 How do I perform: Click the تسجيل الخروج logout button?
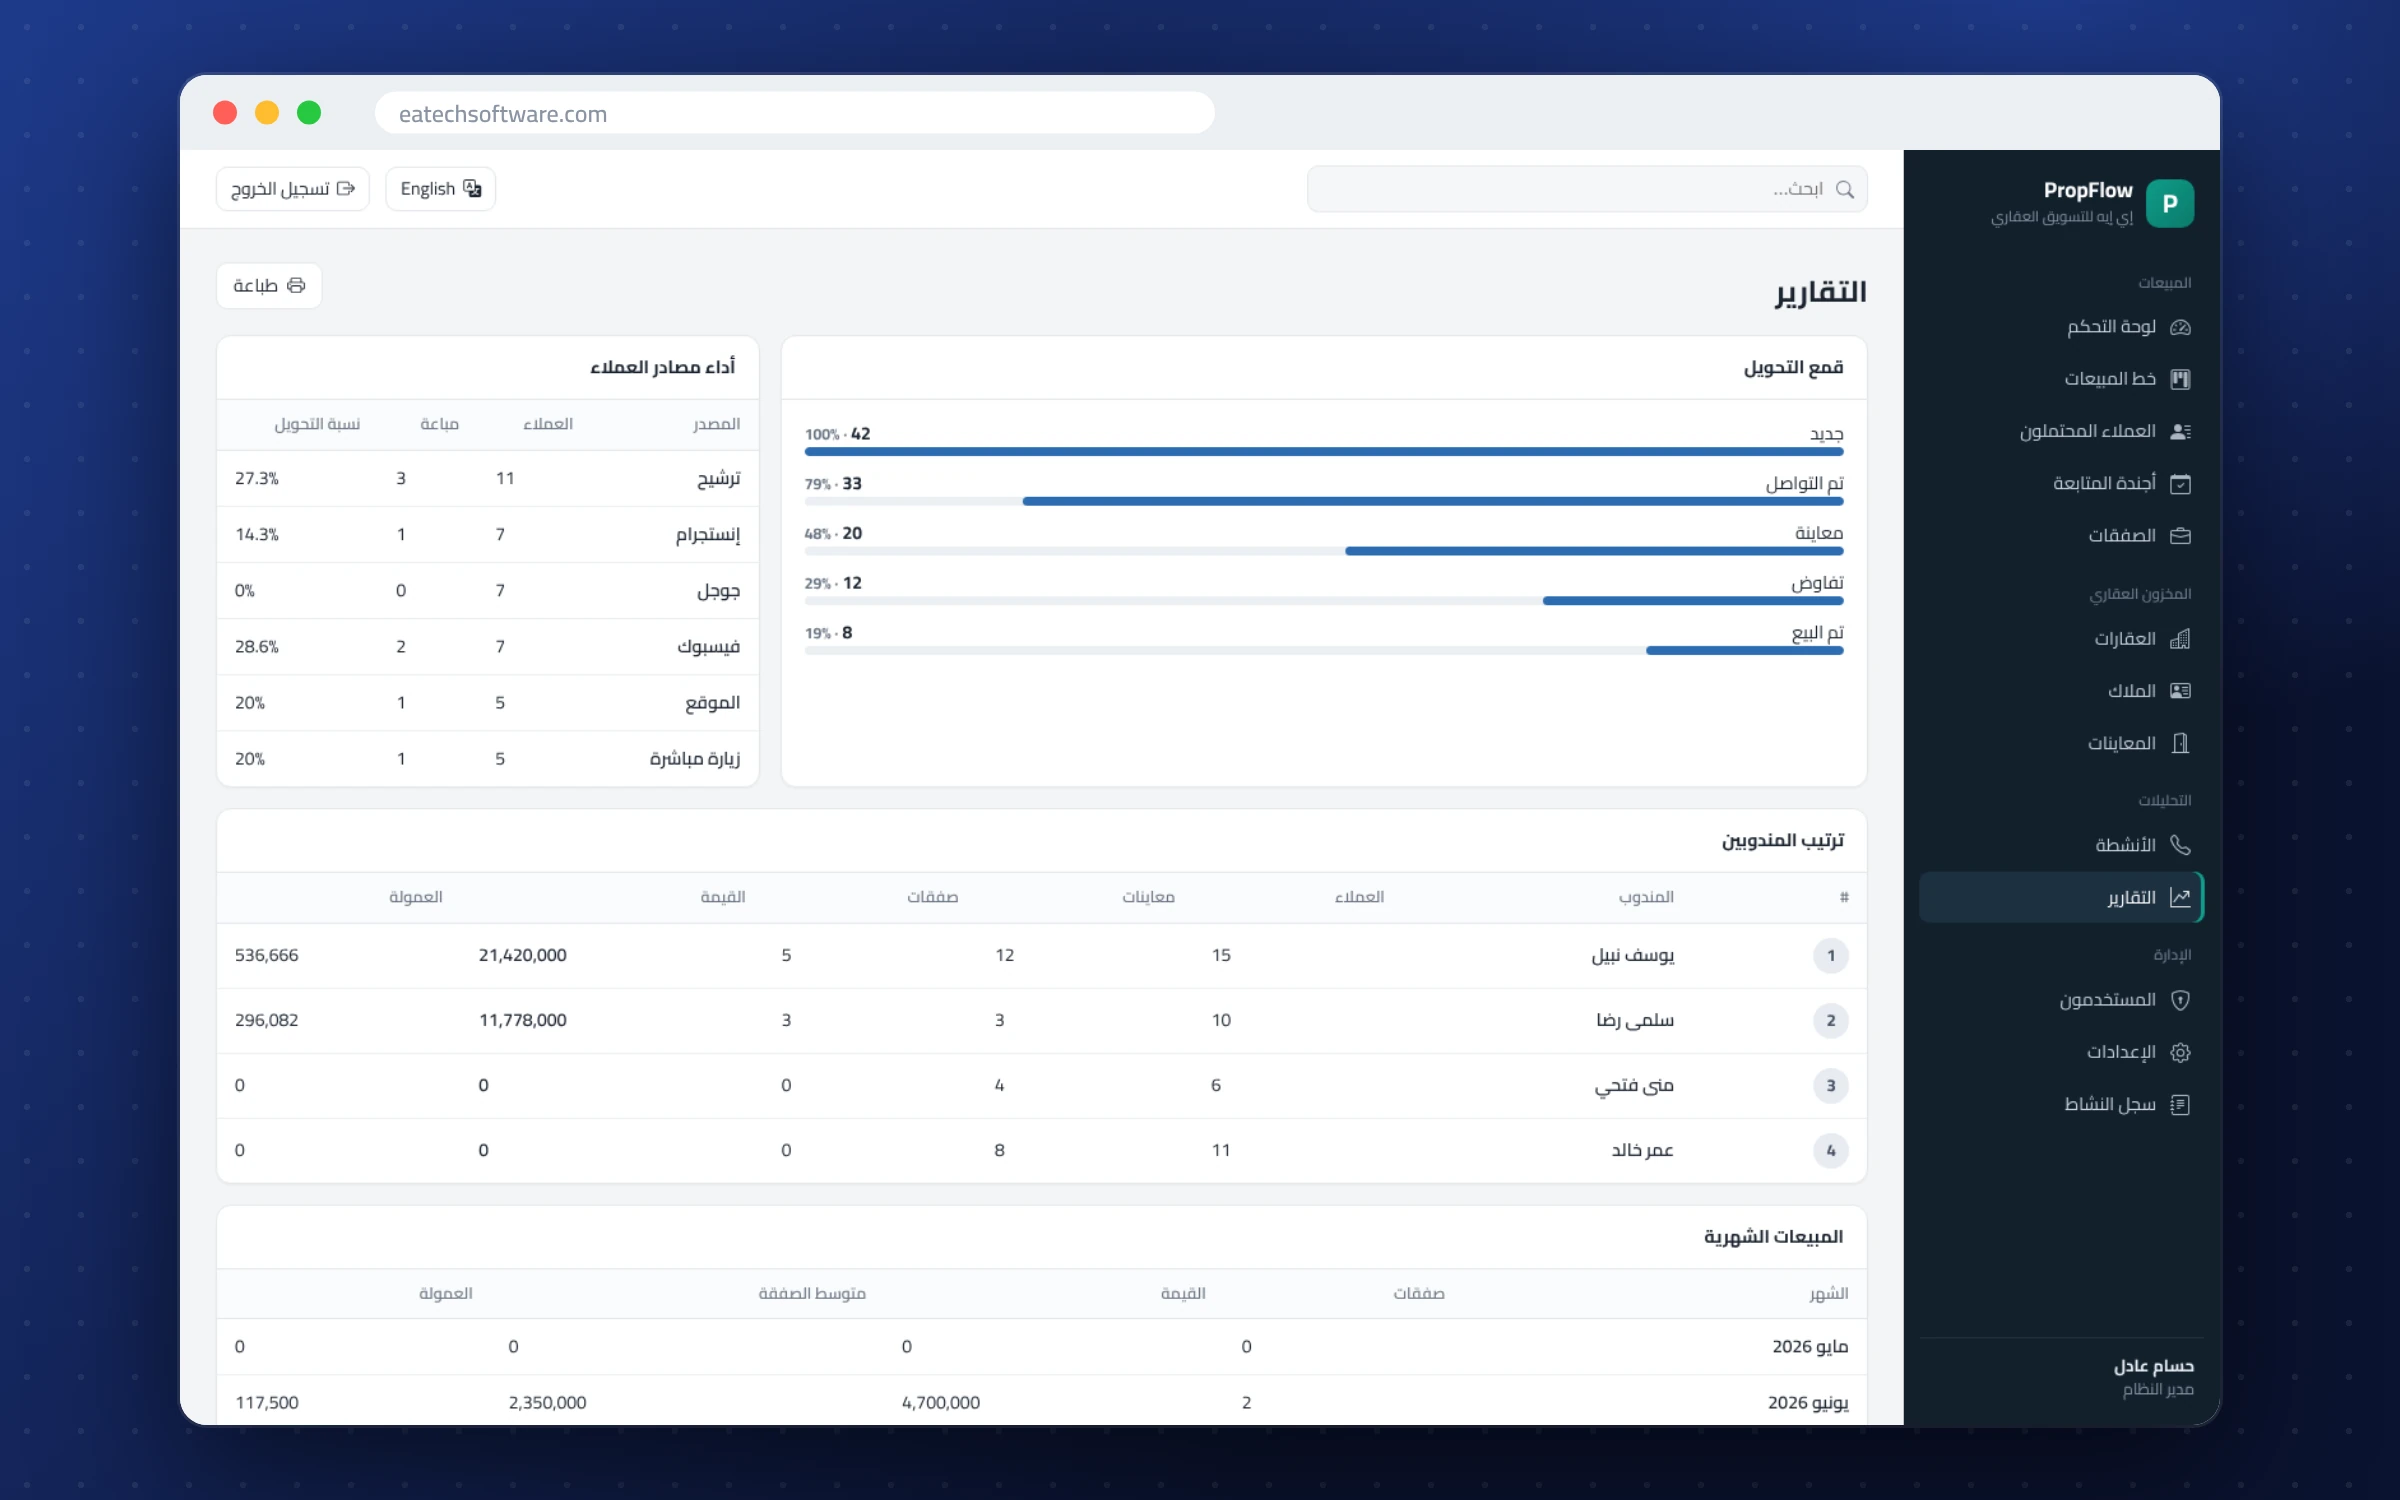pos(293,189)
